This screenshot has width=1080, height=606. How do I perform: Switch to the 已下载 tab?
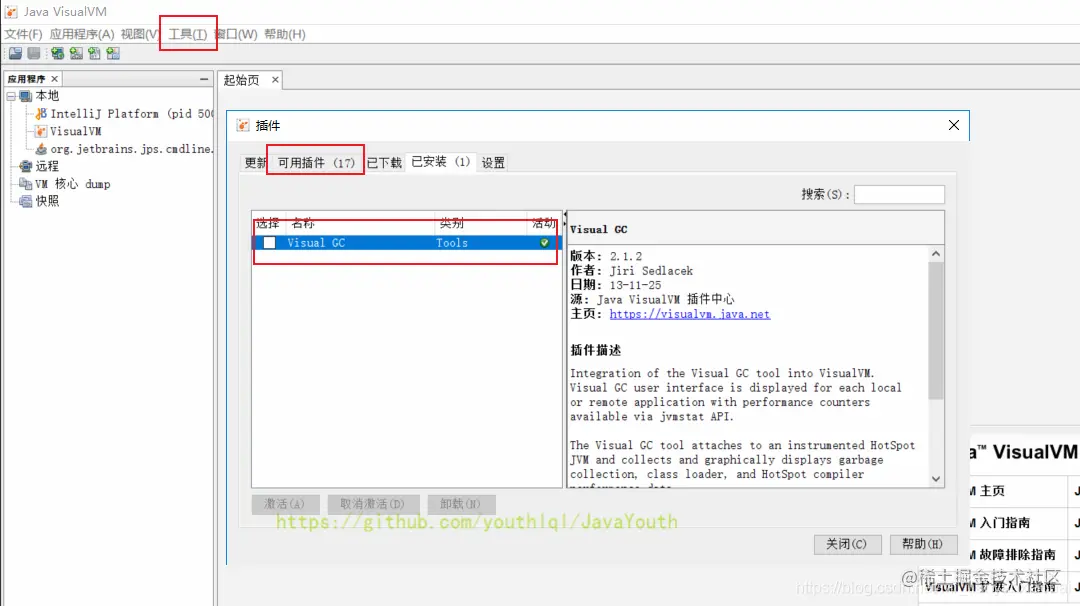tap(384, 163)
